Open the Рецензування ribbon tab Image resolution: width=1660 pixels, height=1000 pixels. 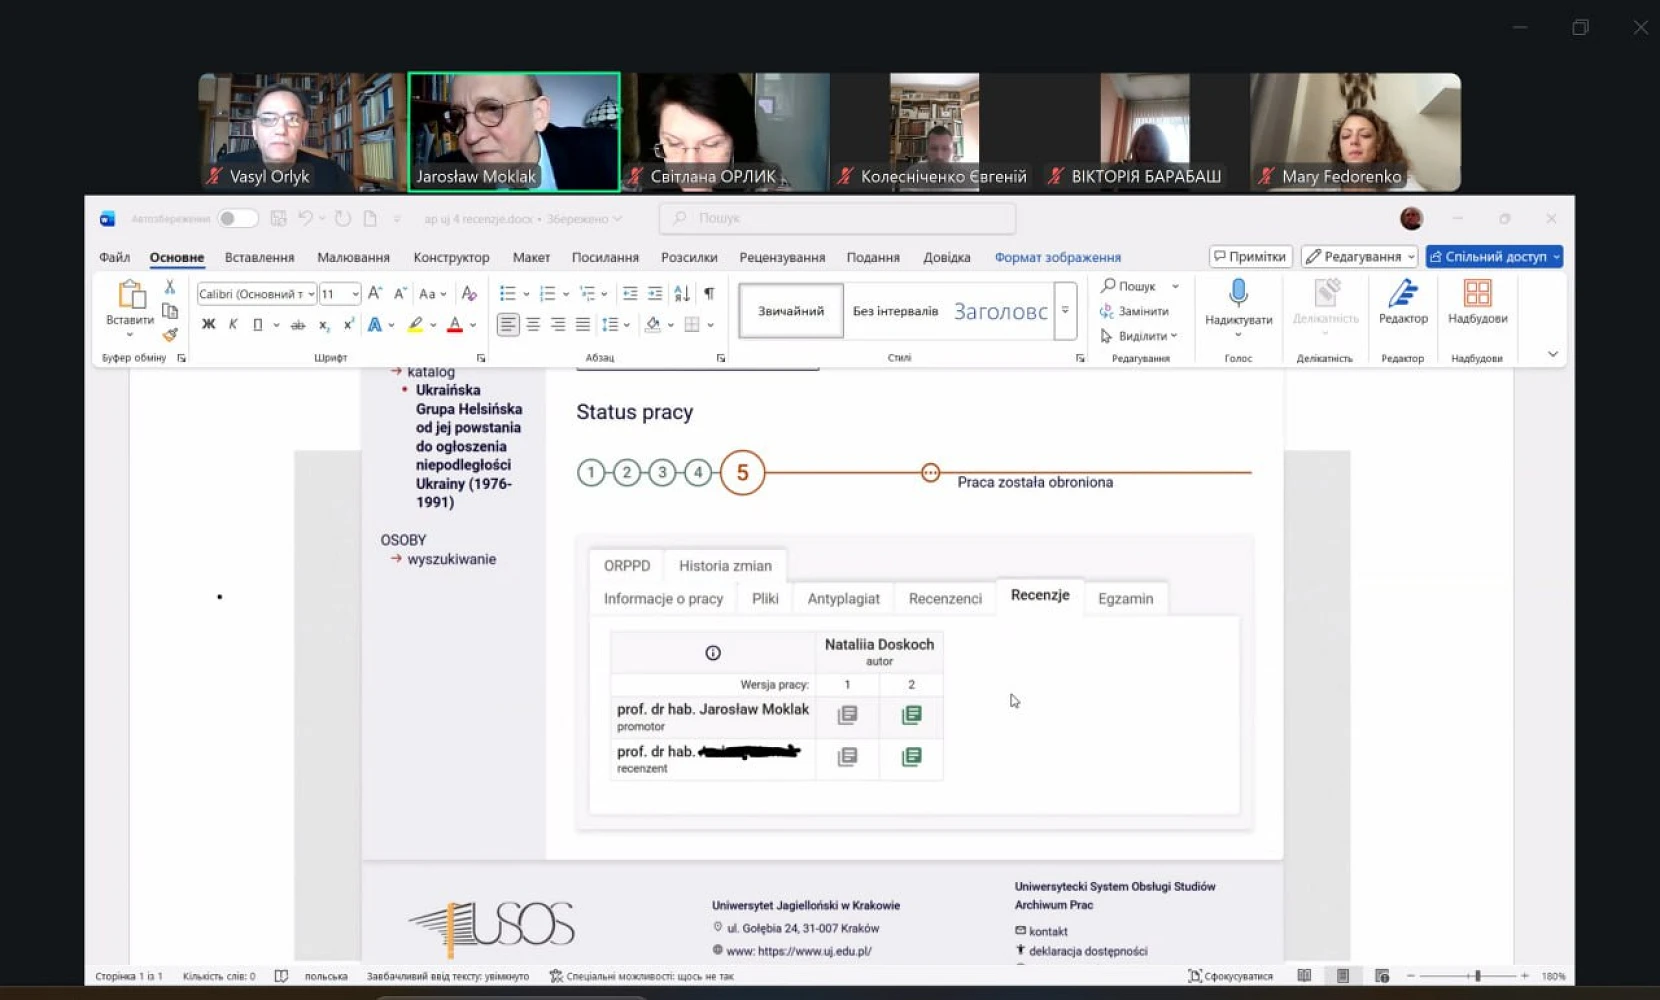(x=782, y=257)
